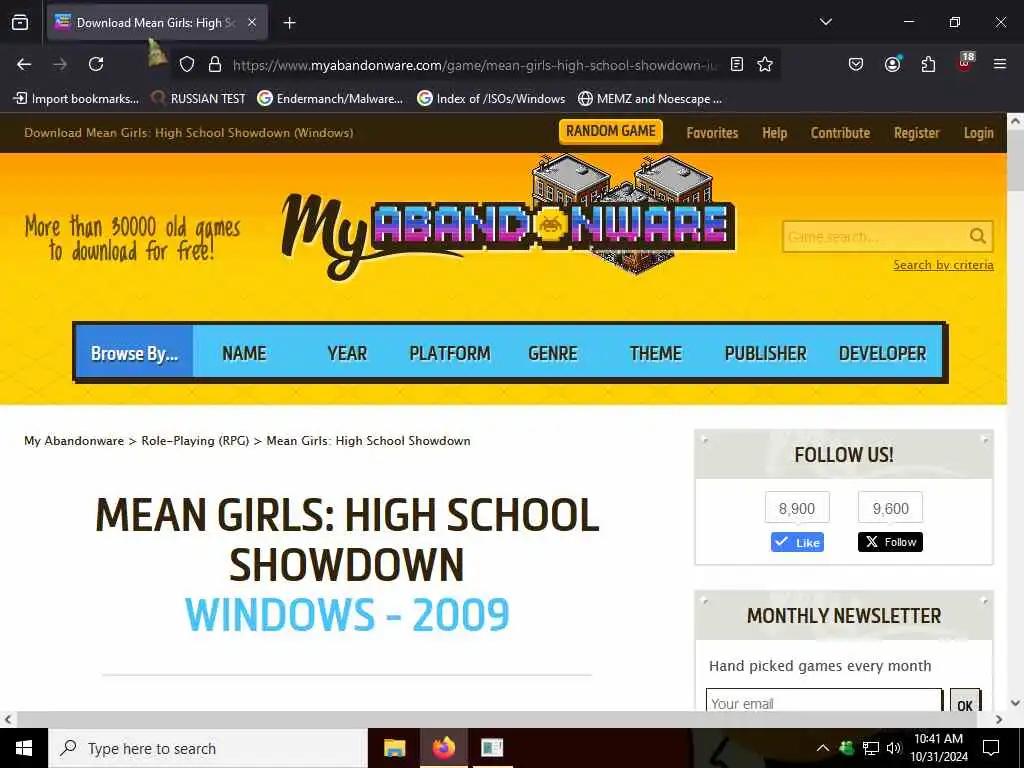Viewport: 1024px width, 768px height.
Task: Open the extensions panel
Action: pos(928,64)
